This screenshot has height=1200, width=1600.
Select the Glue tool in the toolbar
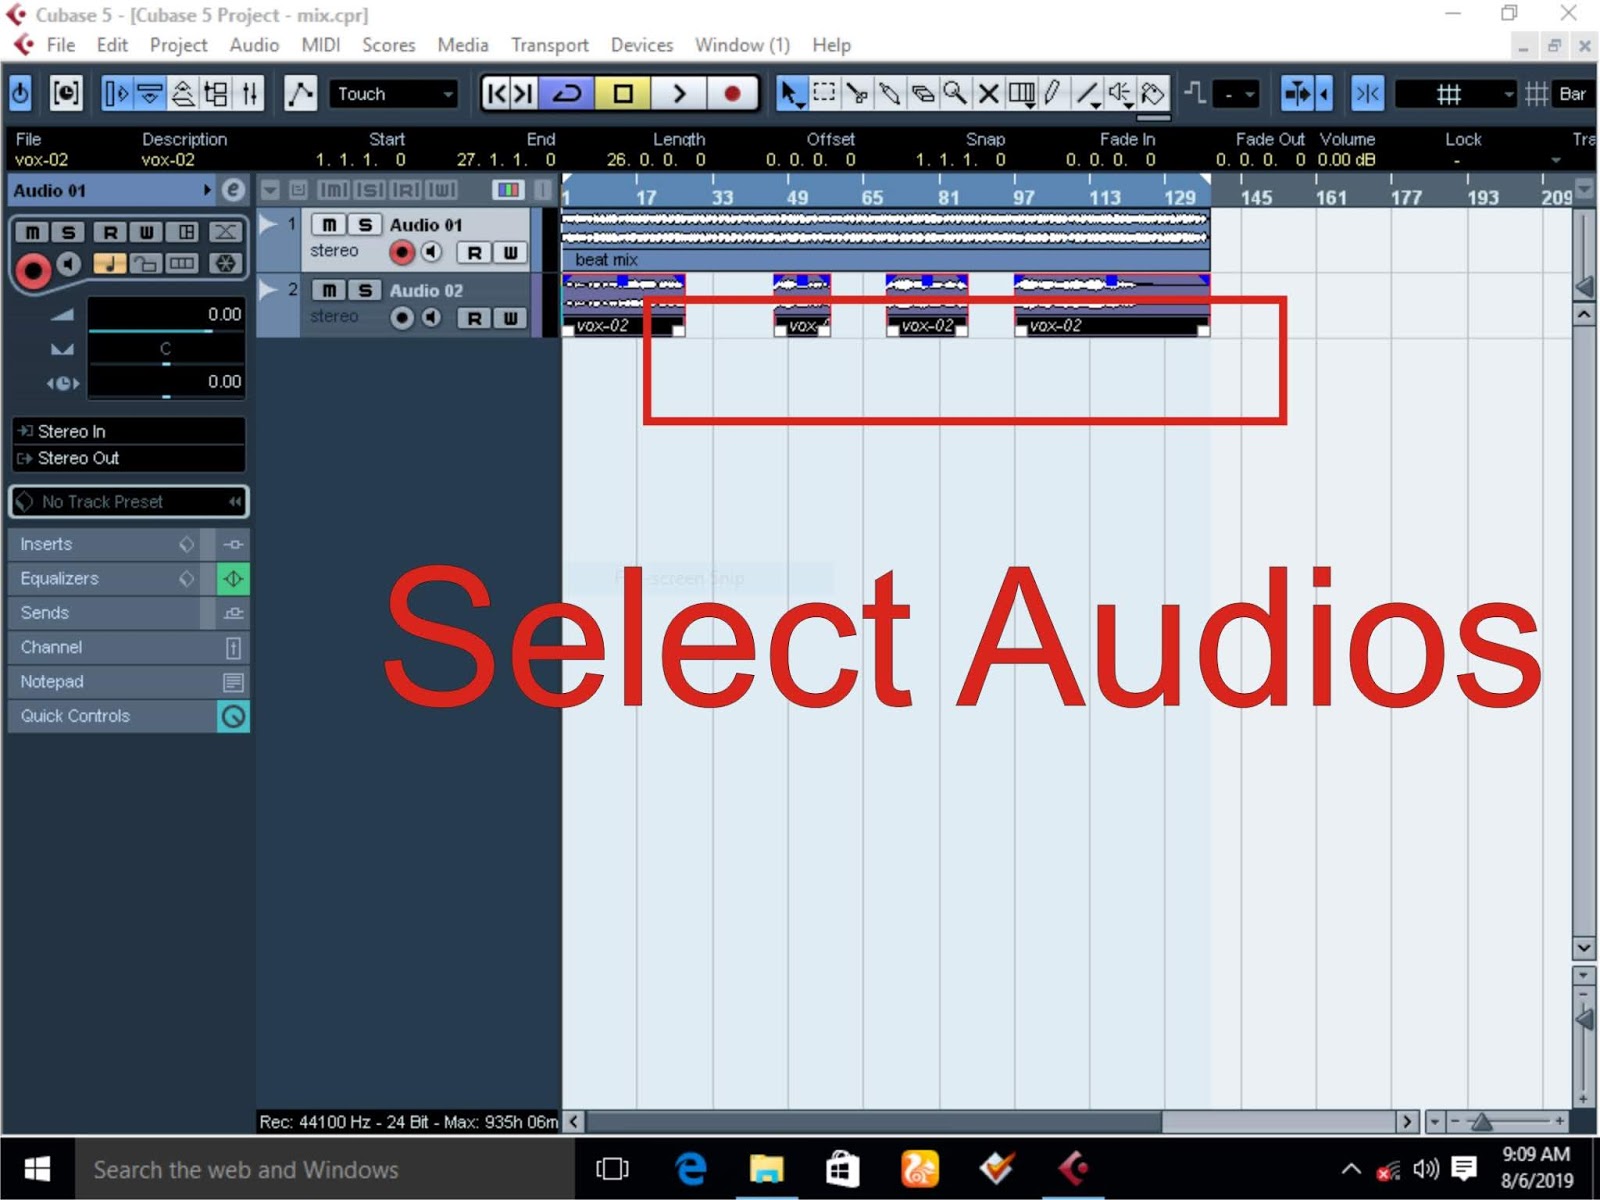(x=890, y=93)
